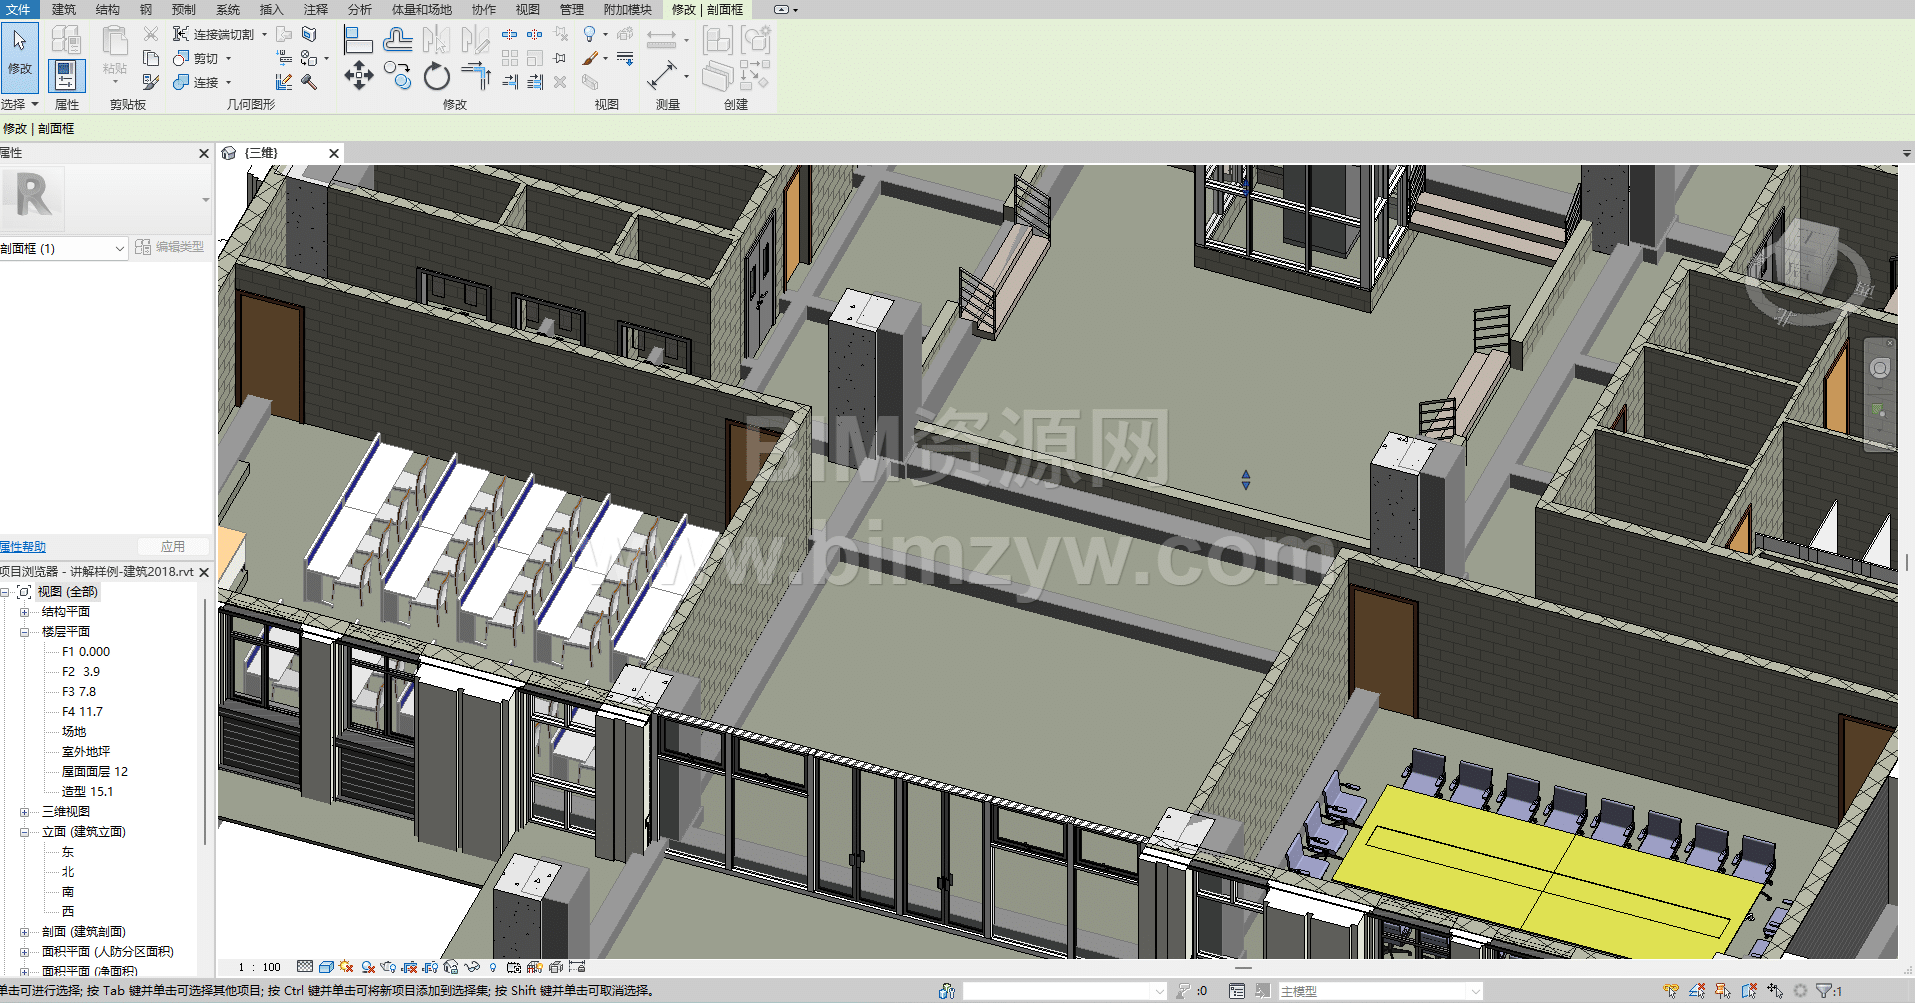The image size is (1915, 1003).
Task: Collapse the 楼层平面 tree node
Action: coord(25,632)
